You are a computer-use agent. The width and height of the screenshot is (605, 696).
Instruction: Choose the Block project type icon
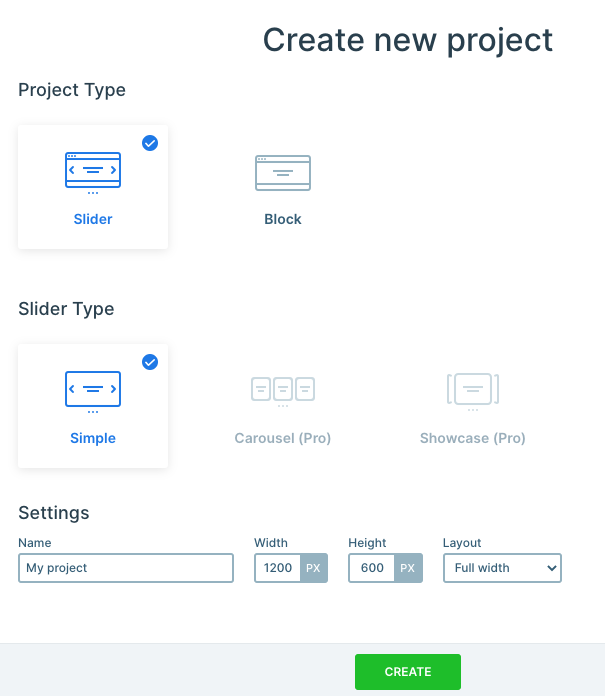(x=283, y=173)
